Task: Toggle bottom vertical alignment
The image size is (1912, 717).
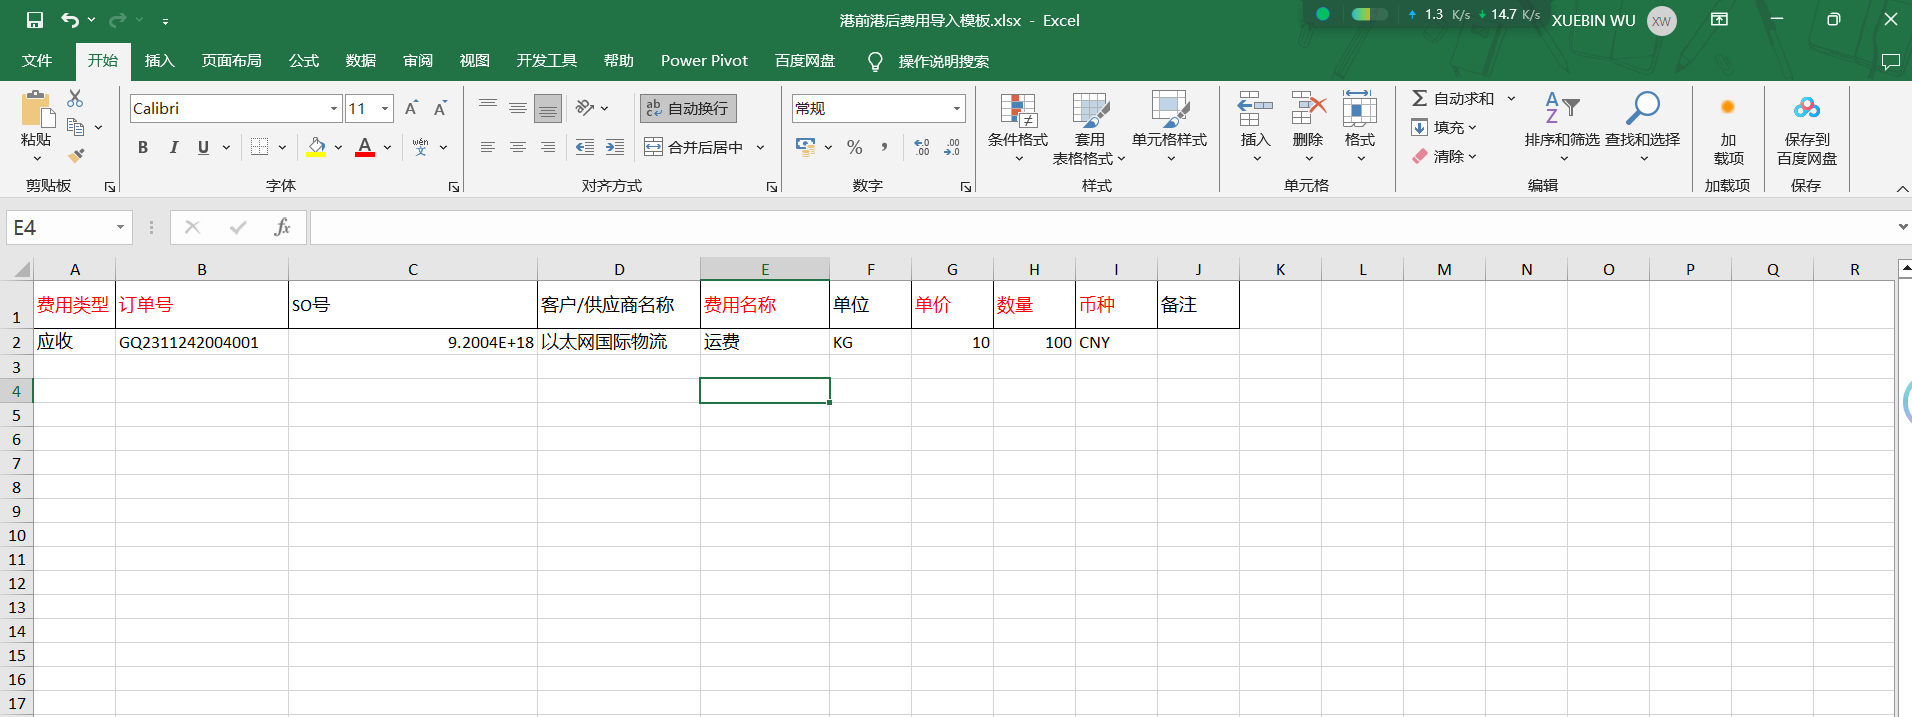Action: click(548, 107)
